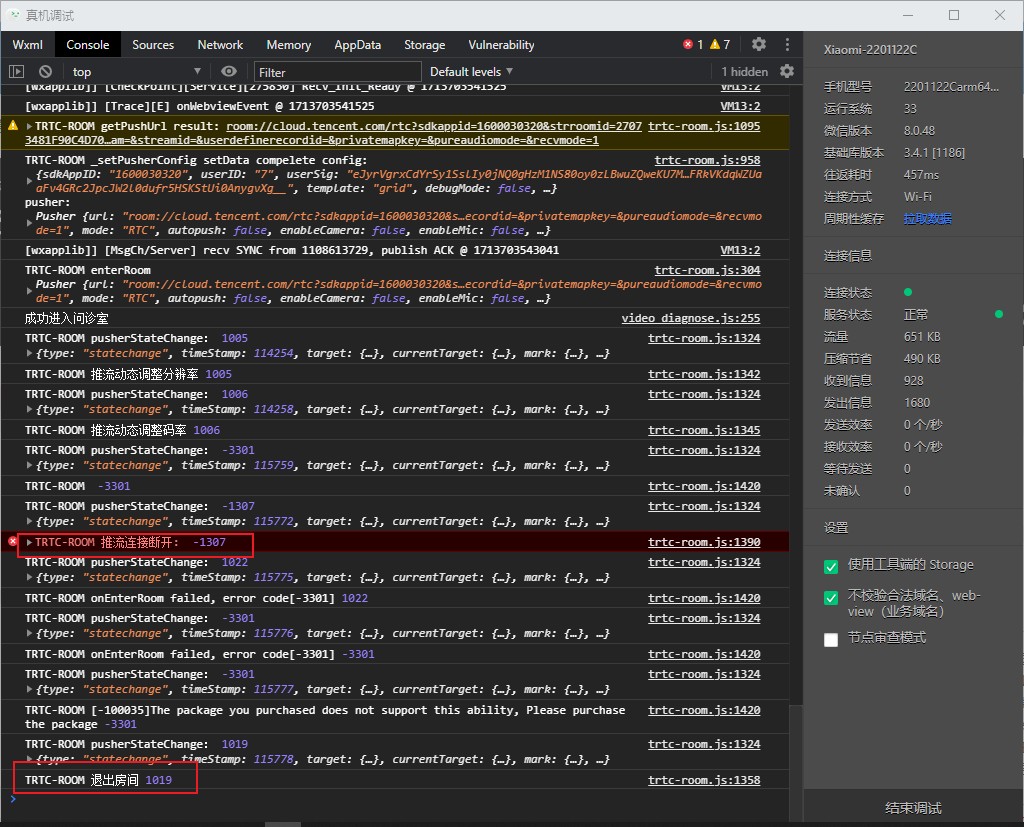Image resolution: width=1024 pixels, height=827 pixels.
Task: Switch to the AppData tab
Action: pyautogui.click(x=357, y=44)
